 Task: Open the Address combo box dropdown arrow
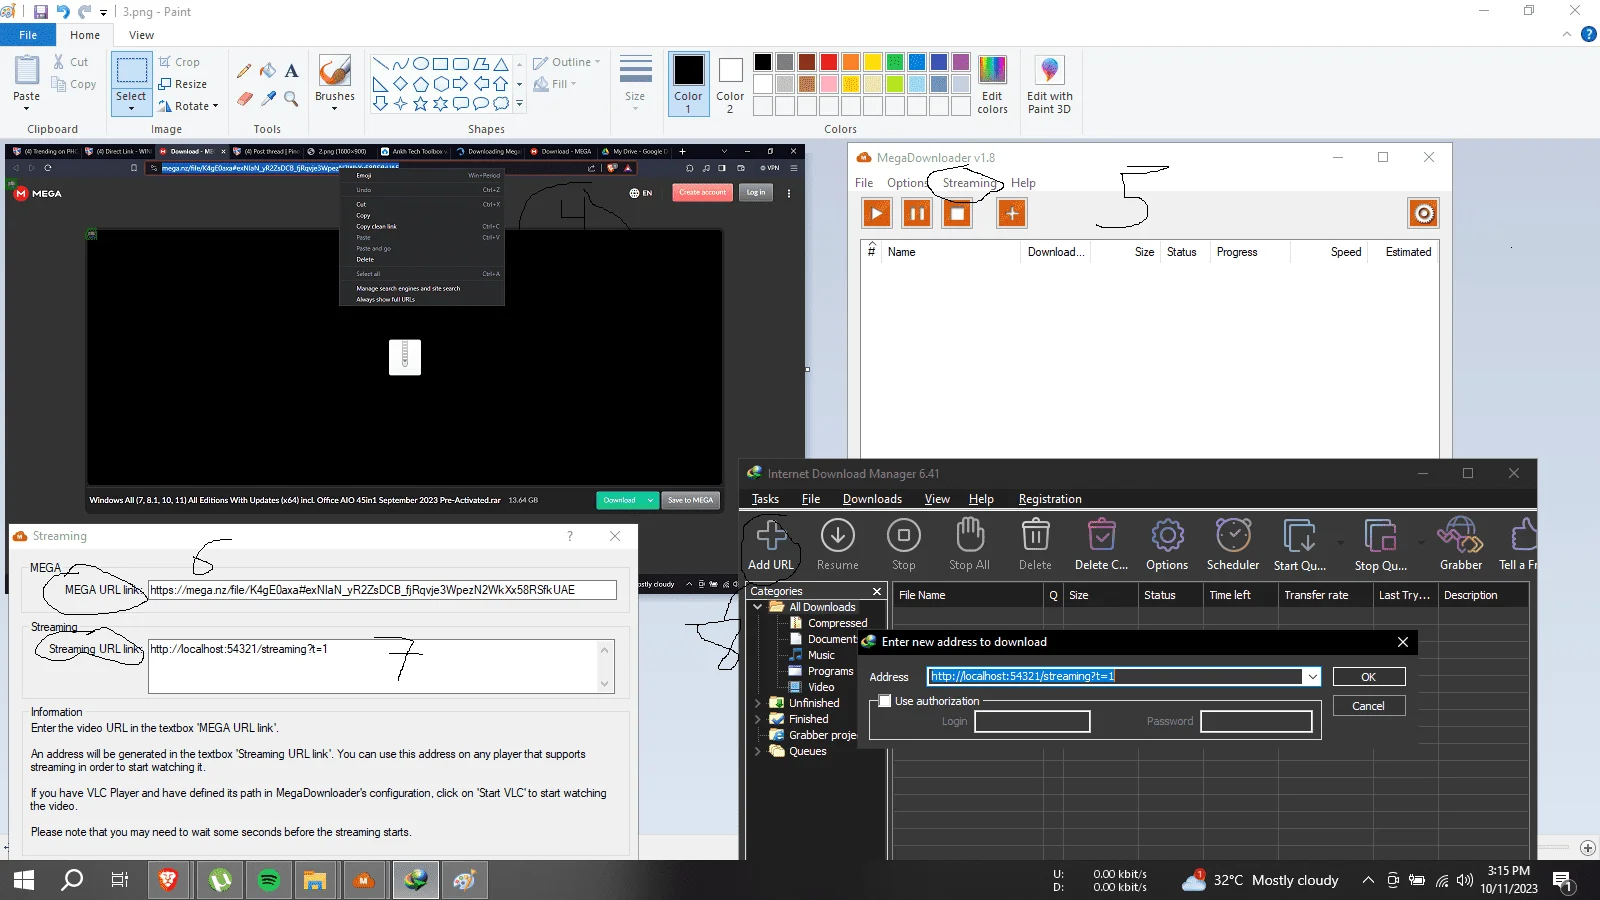(1312, 677)
